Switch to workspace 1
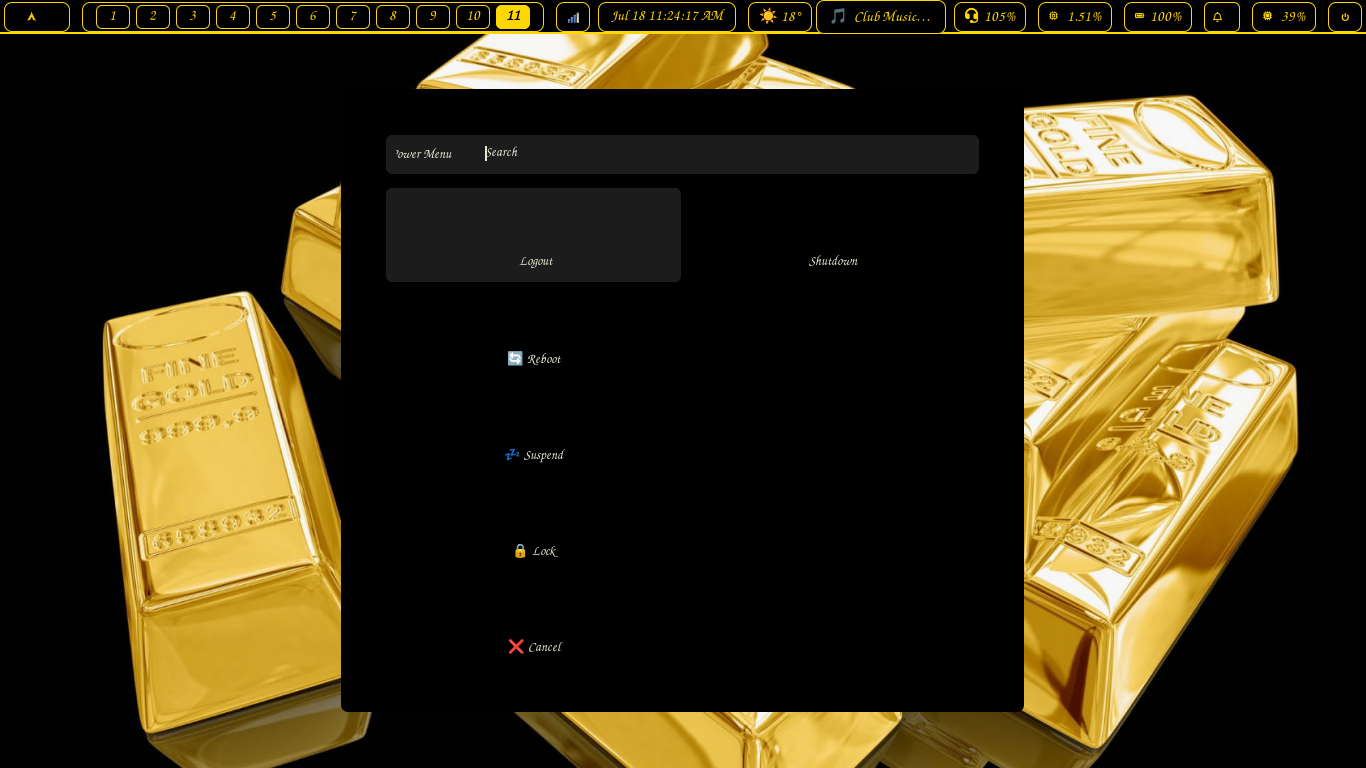The width and height of the screenshot is (1366, 768). click(113, 17)
